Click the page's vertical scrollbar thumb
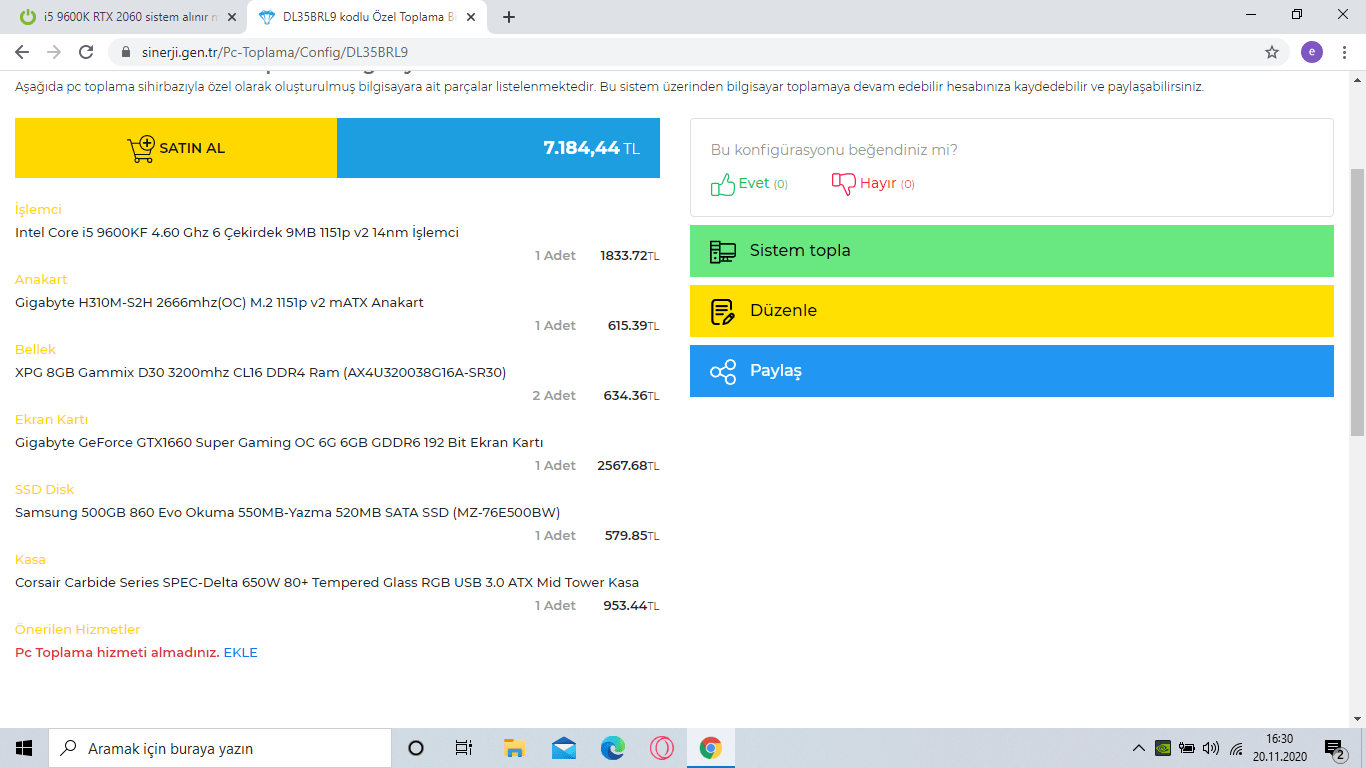 1357,302
